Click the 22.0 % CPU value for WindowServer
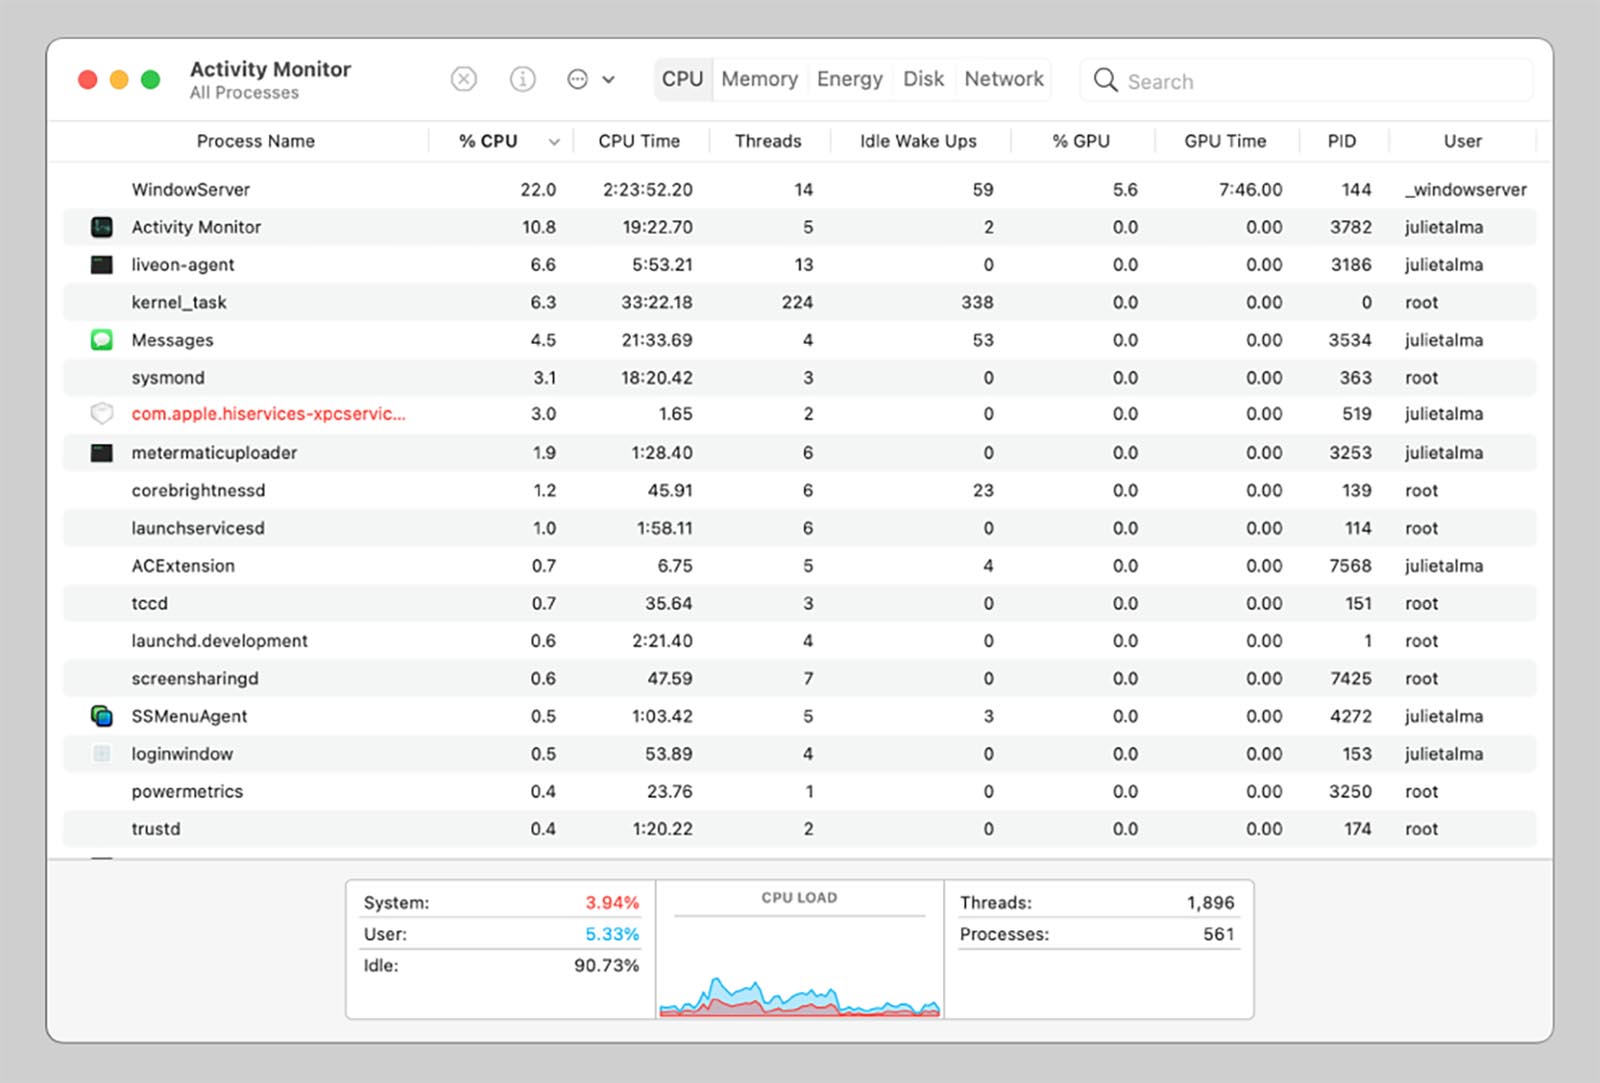 point(538,189)
